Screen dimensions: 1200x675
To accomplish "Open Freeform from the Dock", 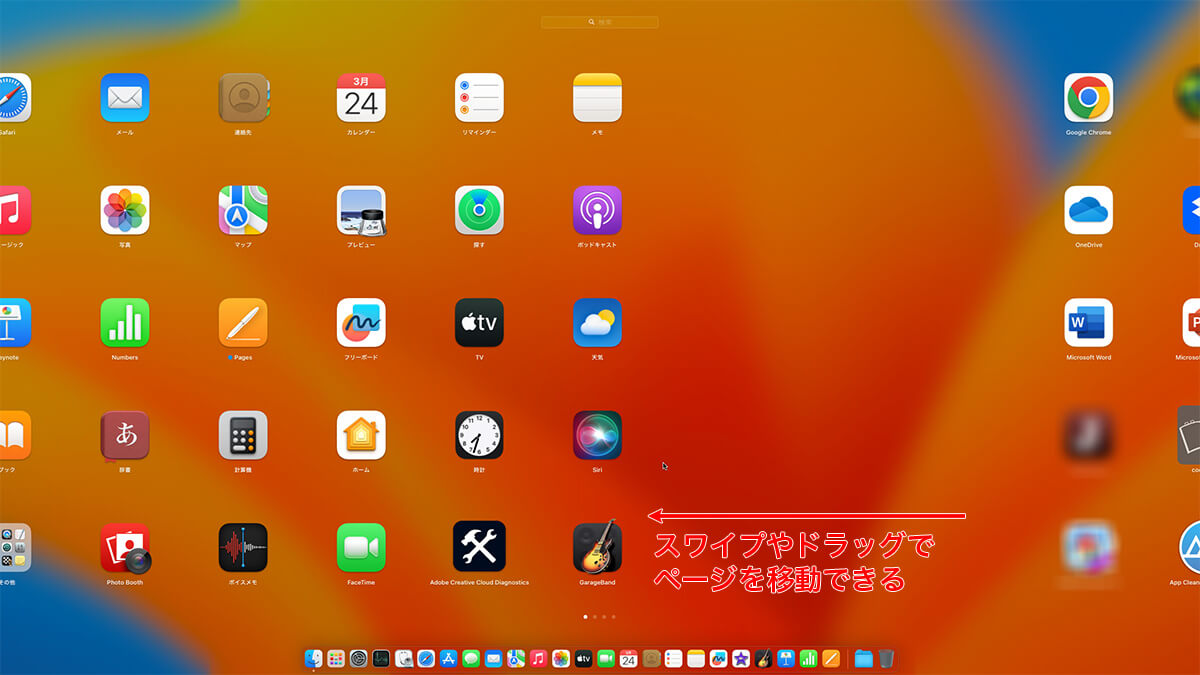I will 718,658.
